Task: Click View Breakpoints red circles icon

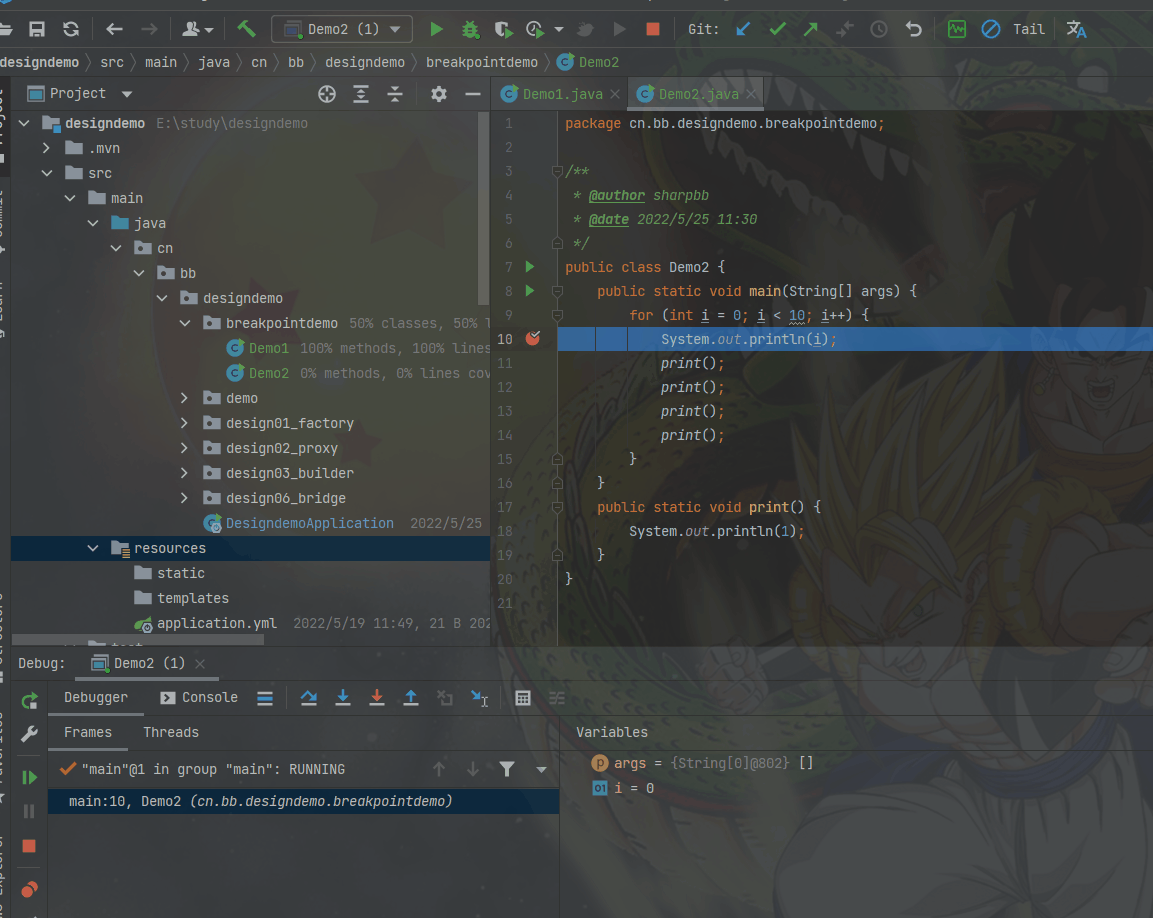Action: click(x=29, y=890)
